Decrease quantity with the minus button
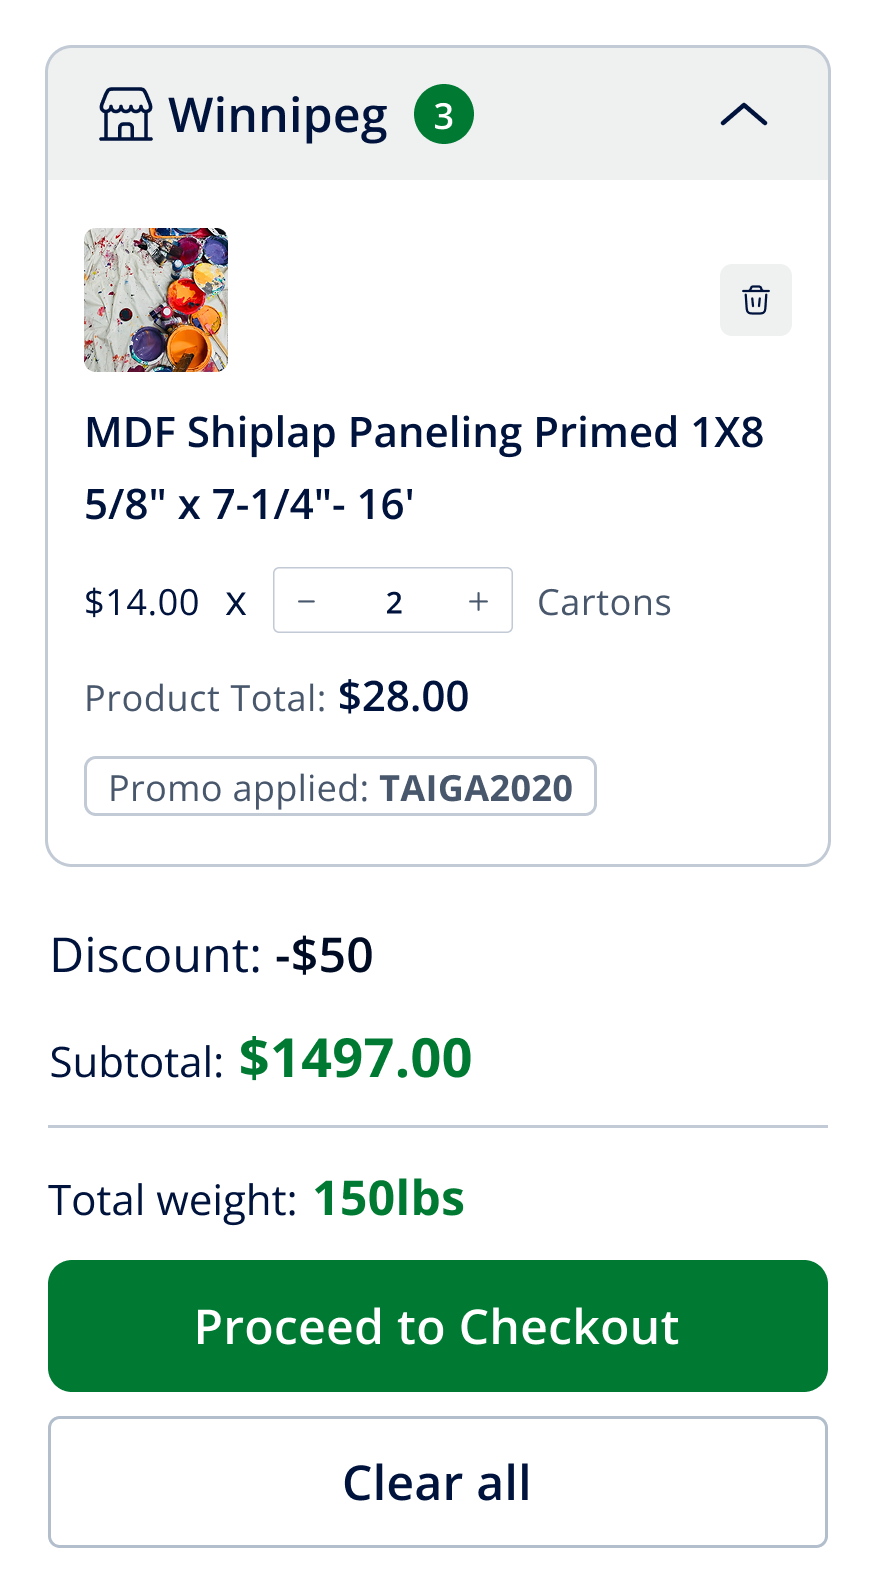 point(307,601)
